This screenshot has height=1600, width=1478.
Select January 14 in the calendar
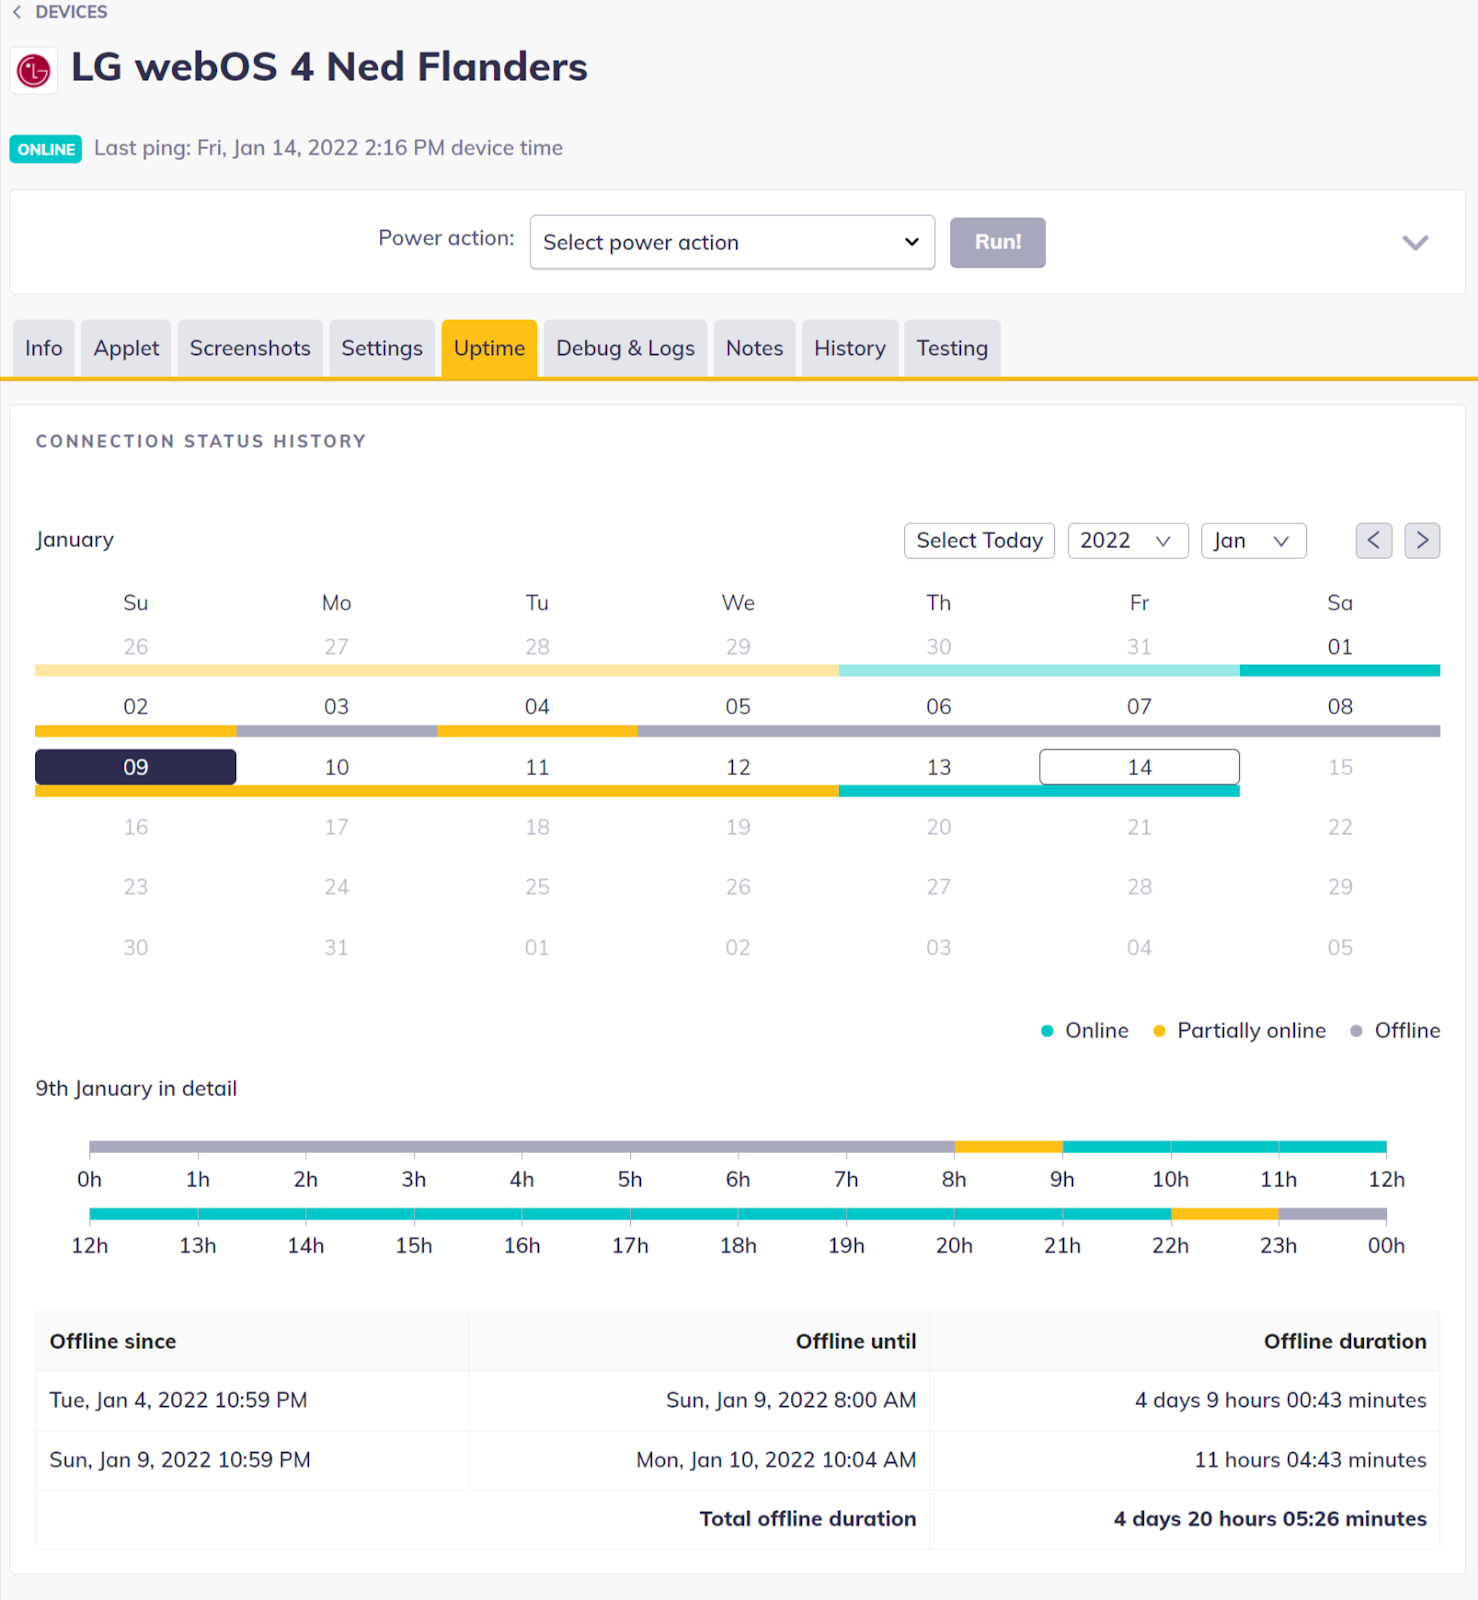coord(1139,767)
